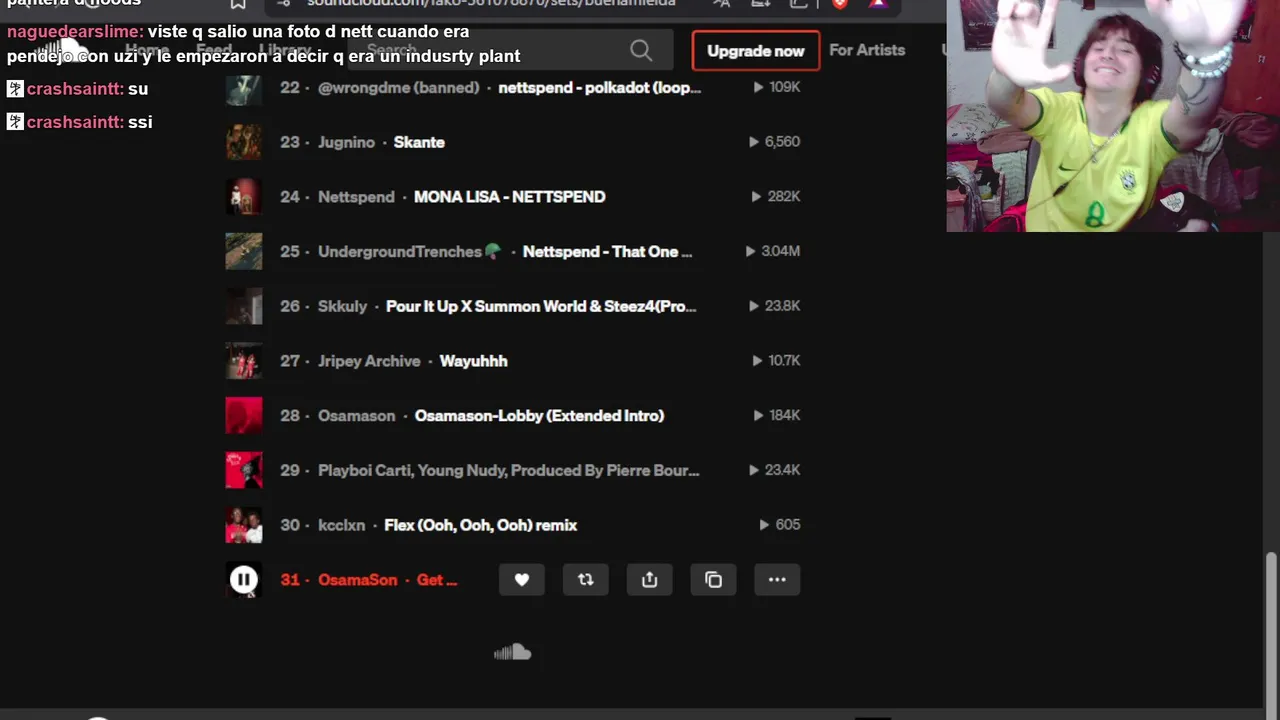This screenshot has height=720, width=1280.
Task: Open MONA LISA - NETTSPEND track
Action: 510,197
